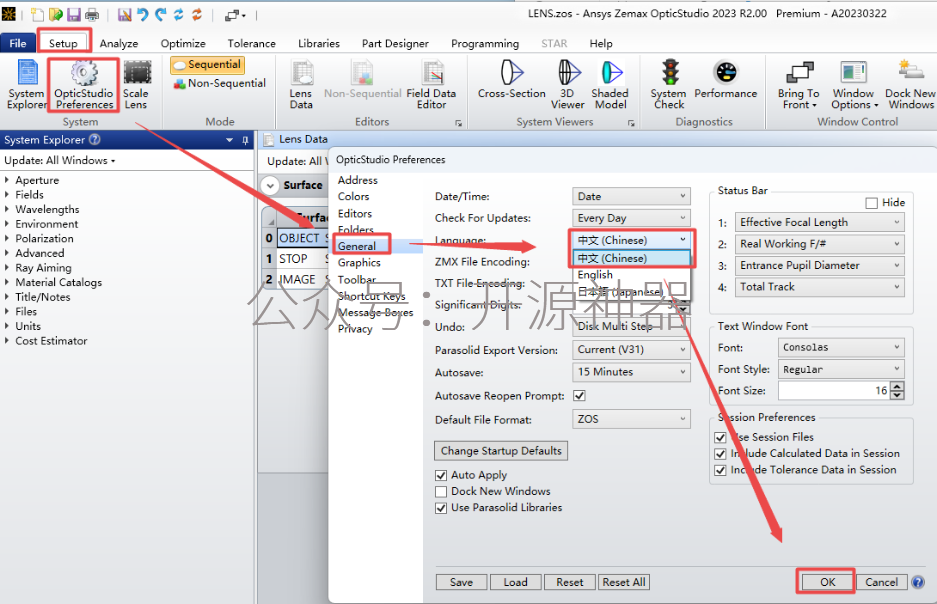937x604 pixels.
Task: Expand the Wavelengths tree node
Action: click(7, 209)
